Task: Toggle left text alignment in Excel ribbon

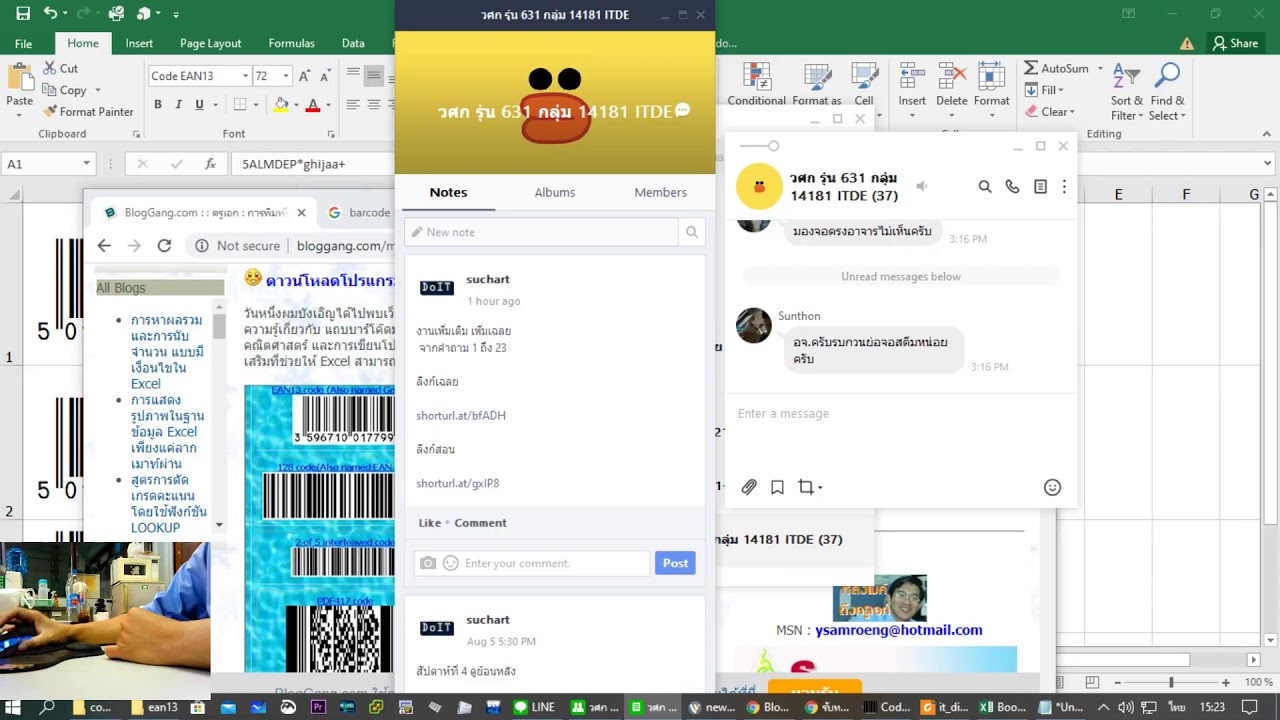Action: (x=353, y=104)
